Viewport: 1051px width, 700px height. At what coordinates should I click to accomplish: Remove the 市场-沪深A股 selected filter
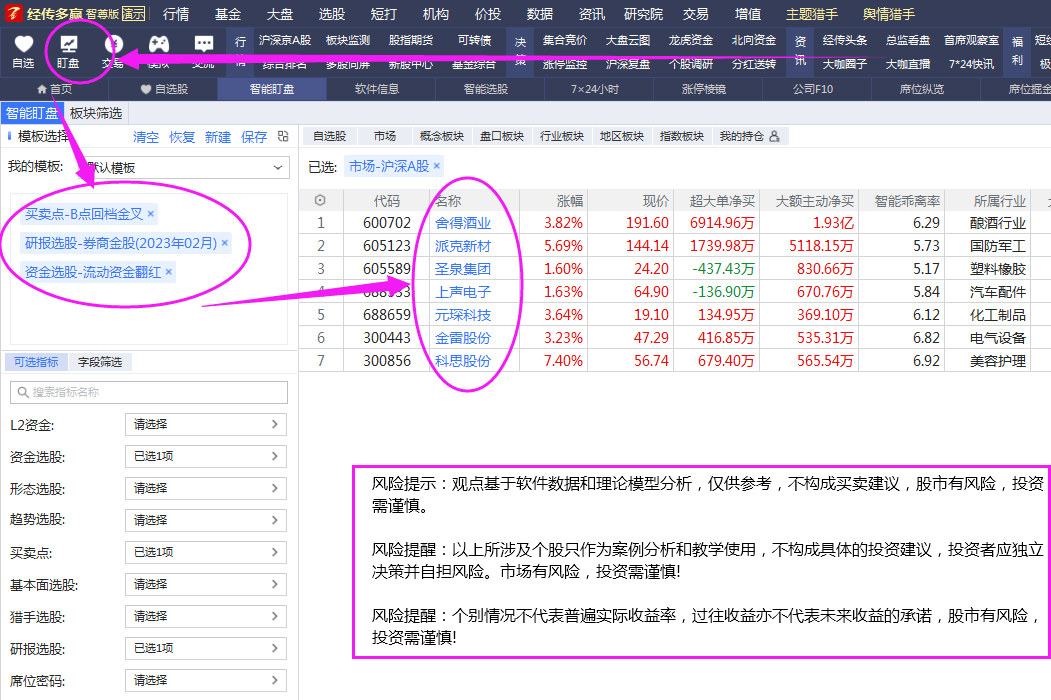tap(436, 166)
